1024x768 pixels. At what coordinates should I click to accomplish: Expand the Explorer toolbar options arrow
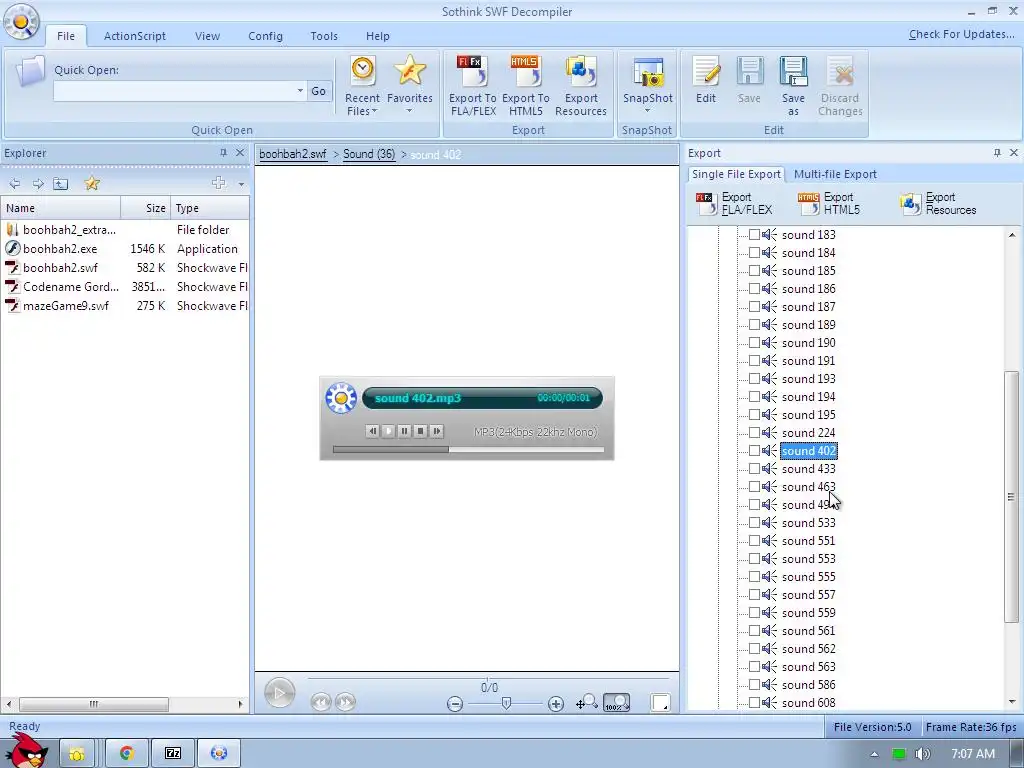tap(241, 184)
